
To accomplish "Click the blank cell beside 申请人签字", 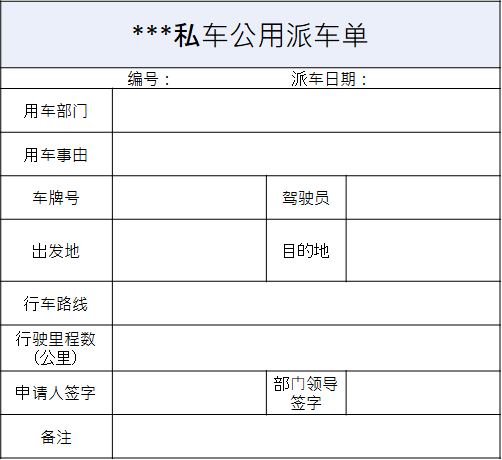I will click(x=190, y=393).
